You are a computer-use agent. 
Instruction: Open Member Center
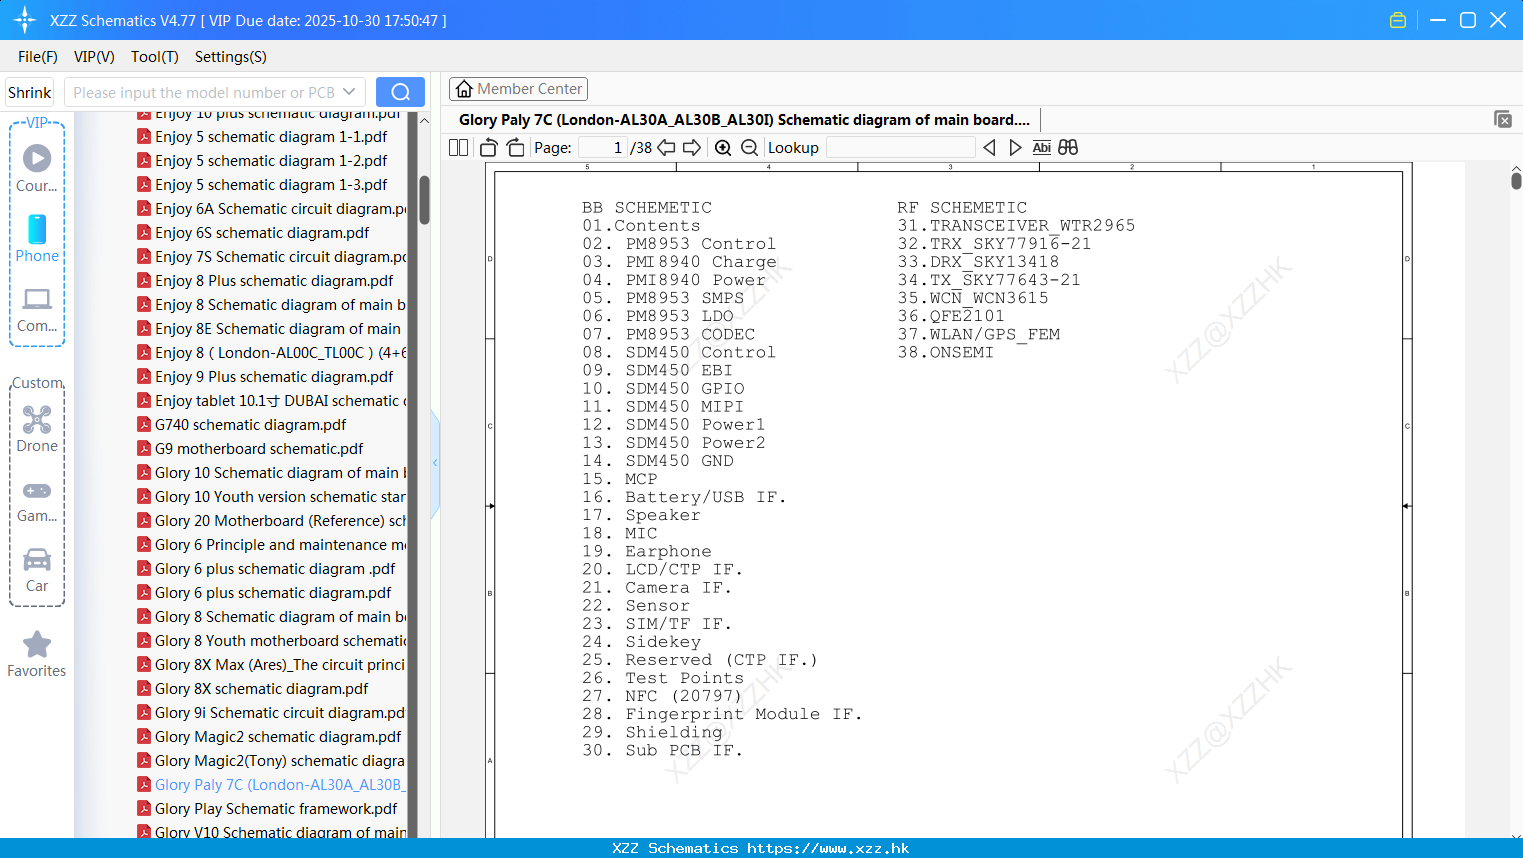[x=518, y=89]
